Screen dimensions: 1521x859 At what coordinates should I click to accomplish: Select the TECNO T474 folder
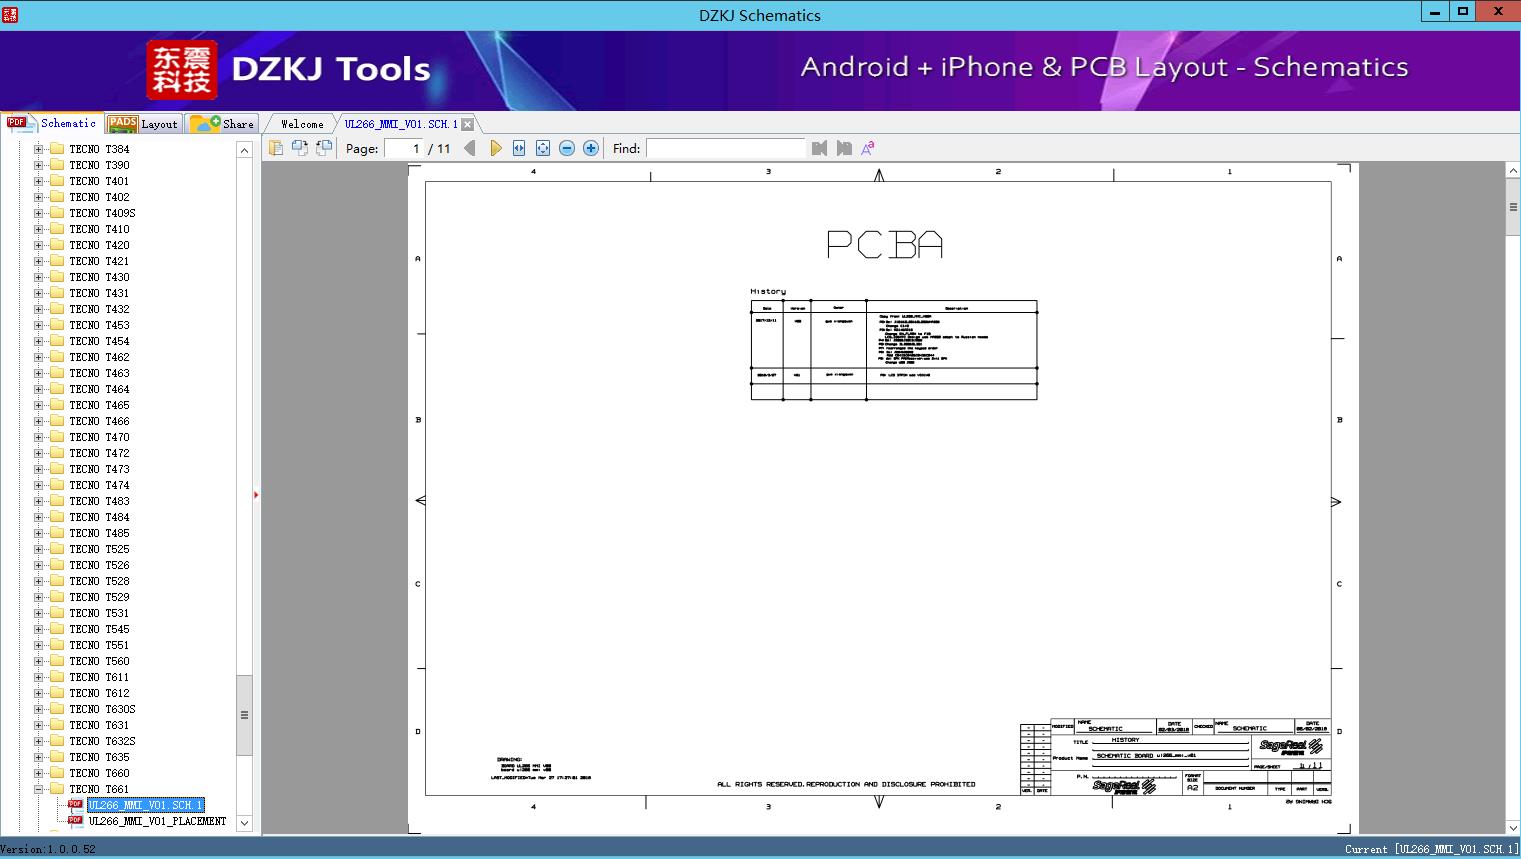pos(99,485)
